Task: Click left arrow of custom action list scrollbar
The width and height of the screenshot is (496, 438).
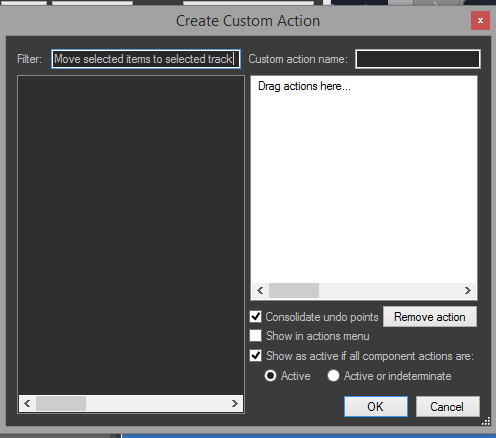Action: 261,291
